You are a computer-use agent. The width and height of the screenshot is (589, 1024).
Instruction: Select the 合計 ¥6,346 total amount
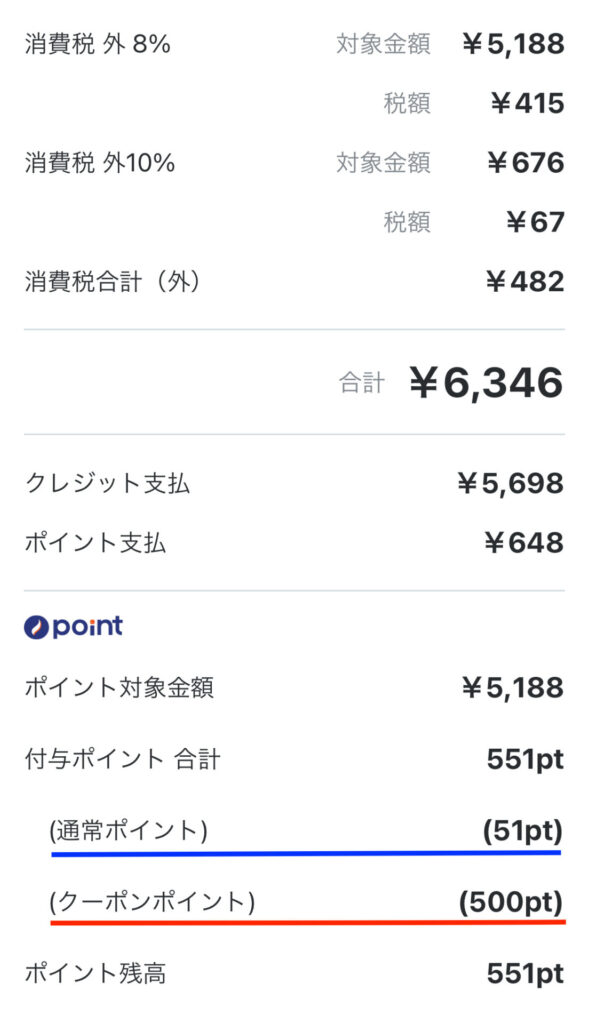point(486,382)
